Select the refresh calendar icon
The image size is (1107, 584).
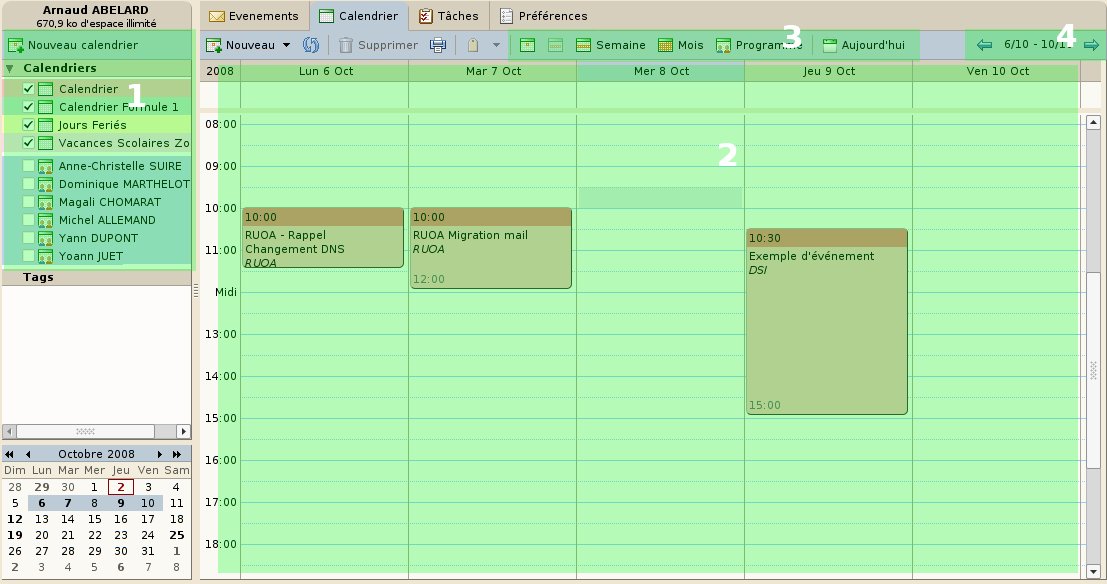310,44
